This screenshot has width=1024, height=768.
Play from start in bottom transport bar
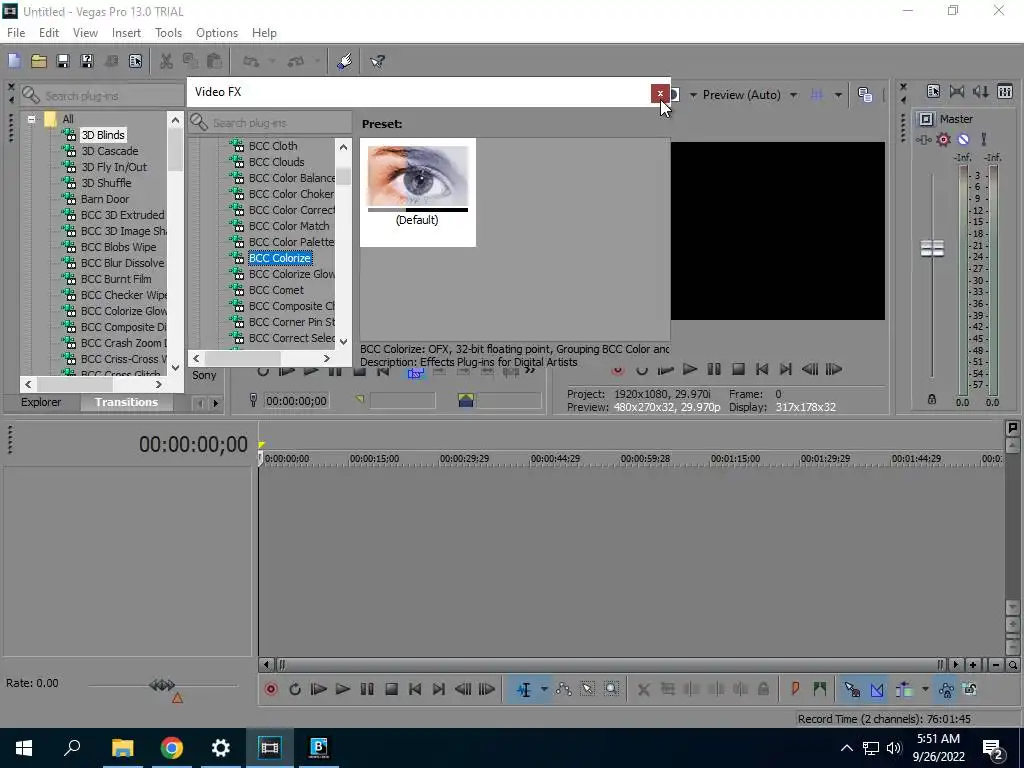point(319,689)
